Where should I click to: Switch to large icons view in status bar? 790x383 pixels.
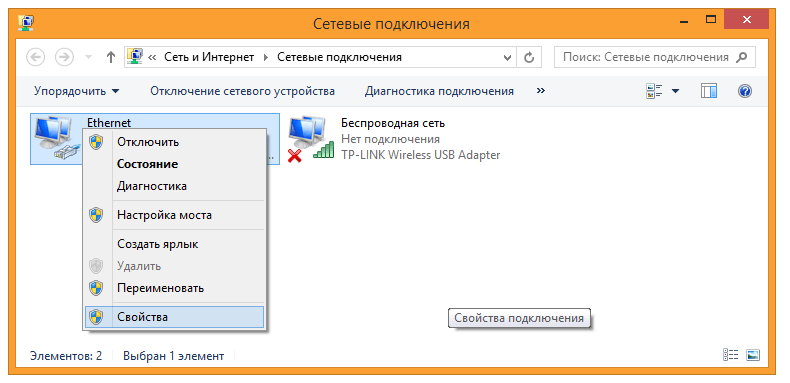click(x=753, y=355)
